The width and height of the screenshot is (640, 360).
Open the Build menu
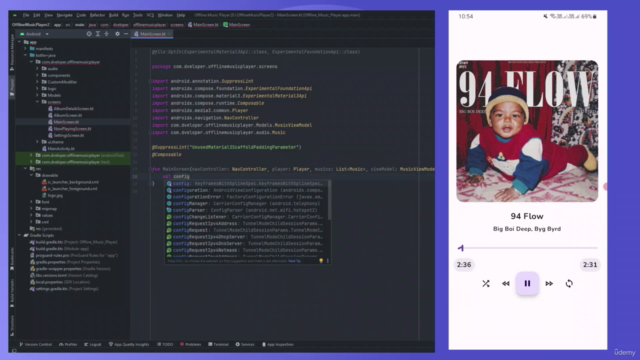pos(113,15)
